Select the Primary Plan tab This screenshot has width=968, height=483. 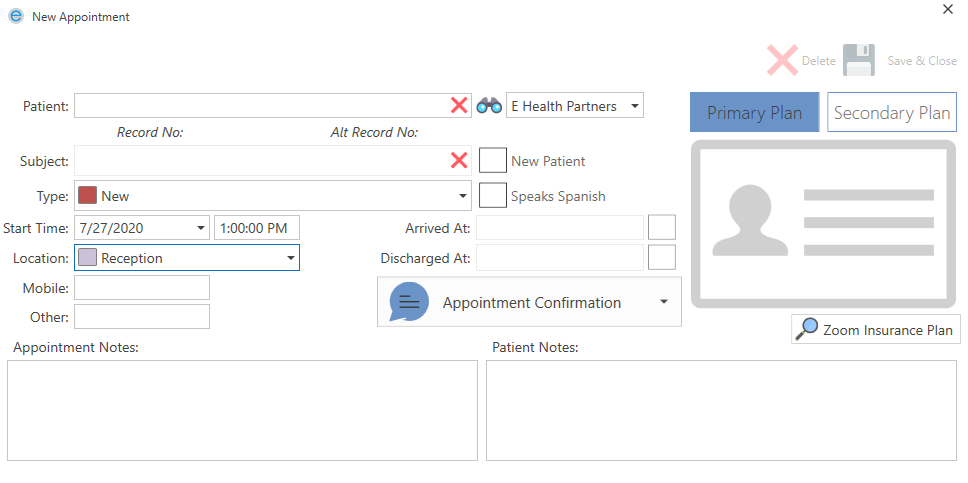(754, 112)
